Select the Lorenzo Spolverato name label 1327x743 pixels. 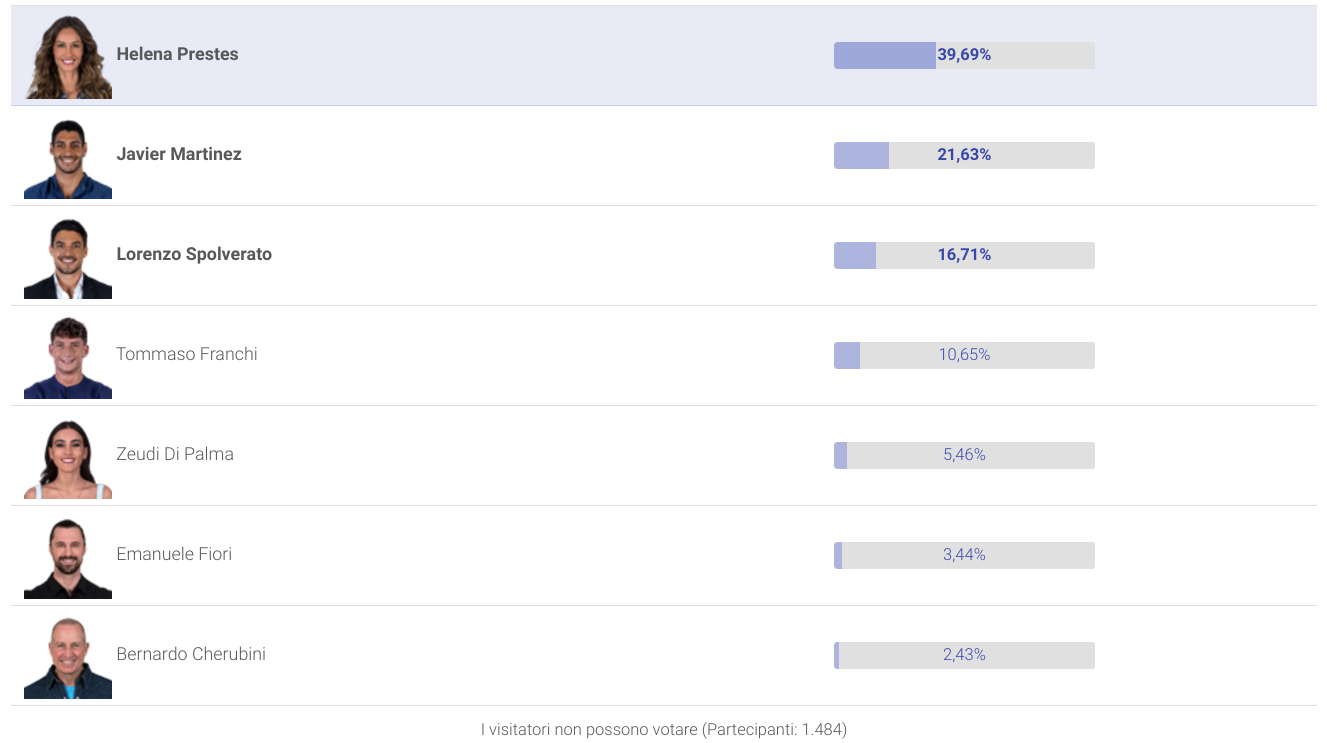pos(194,254)
